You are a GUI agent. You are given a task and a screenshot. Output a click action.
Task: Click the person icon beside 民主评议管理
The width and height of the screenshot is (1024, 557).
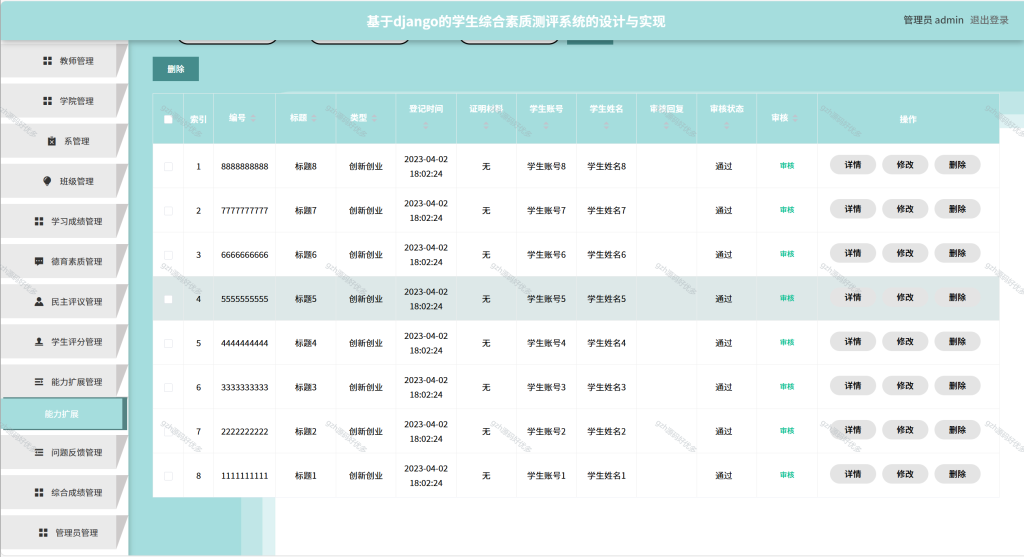39,302
